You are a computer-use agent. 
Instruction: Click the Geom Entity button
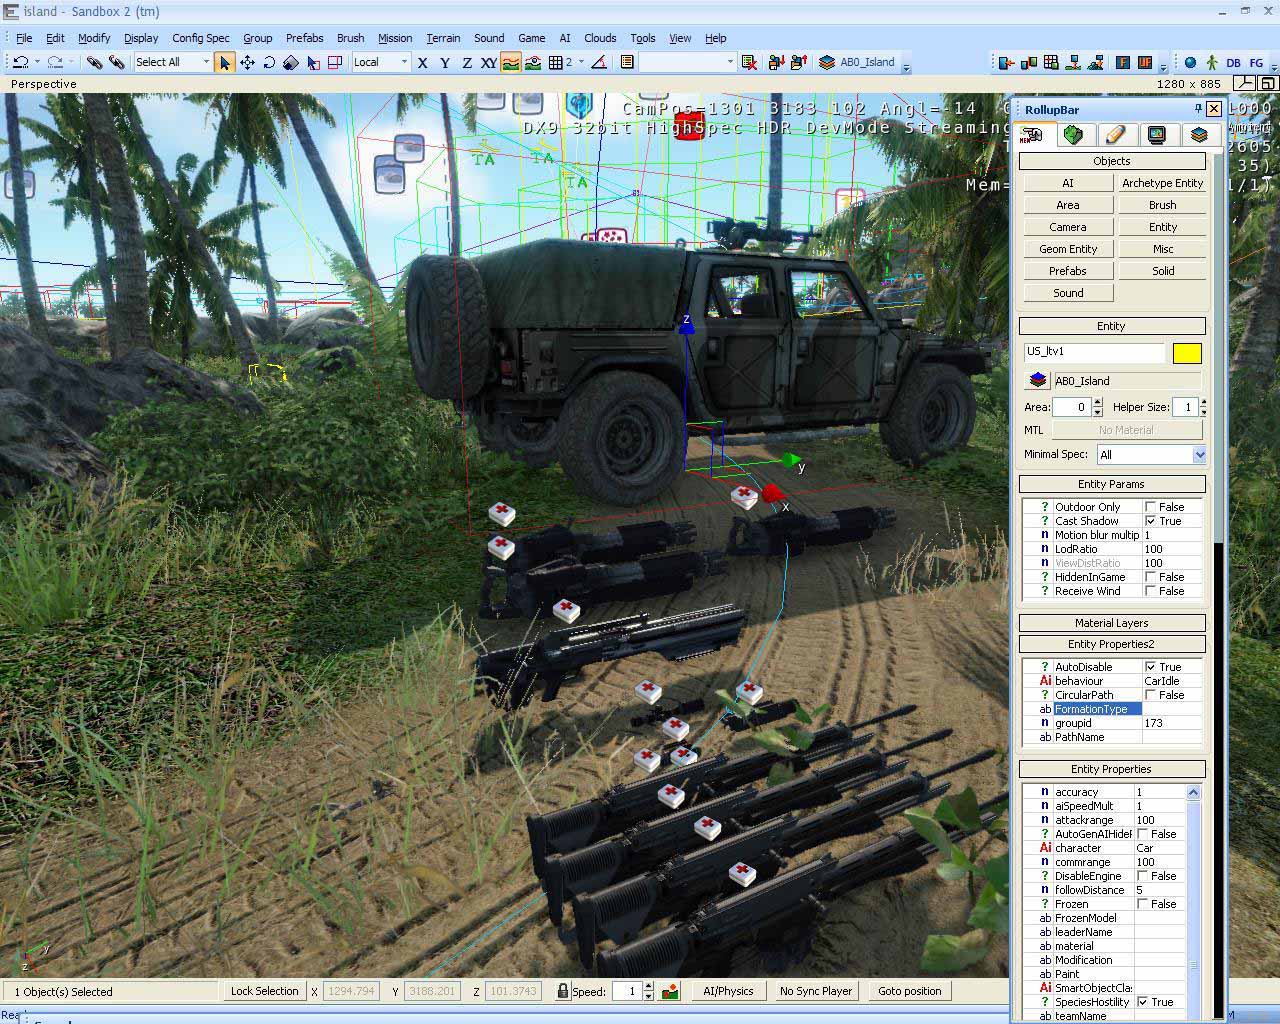[1067, 249]
